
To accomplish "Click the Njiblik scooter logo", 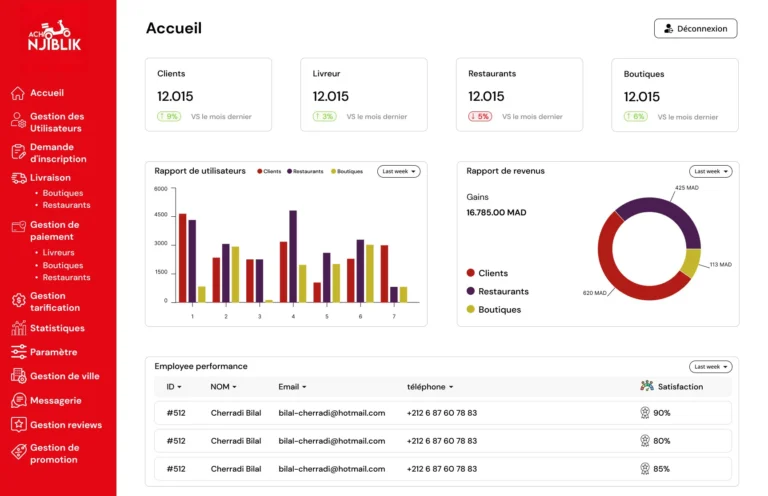I will (54, 35).
